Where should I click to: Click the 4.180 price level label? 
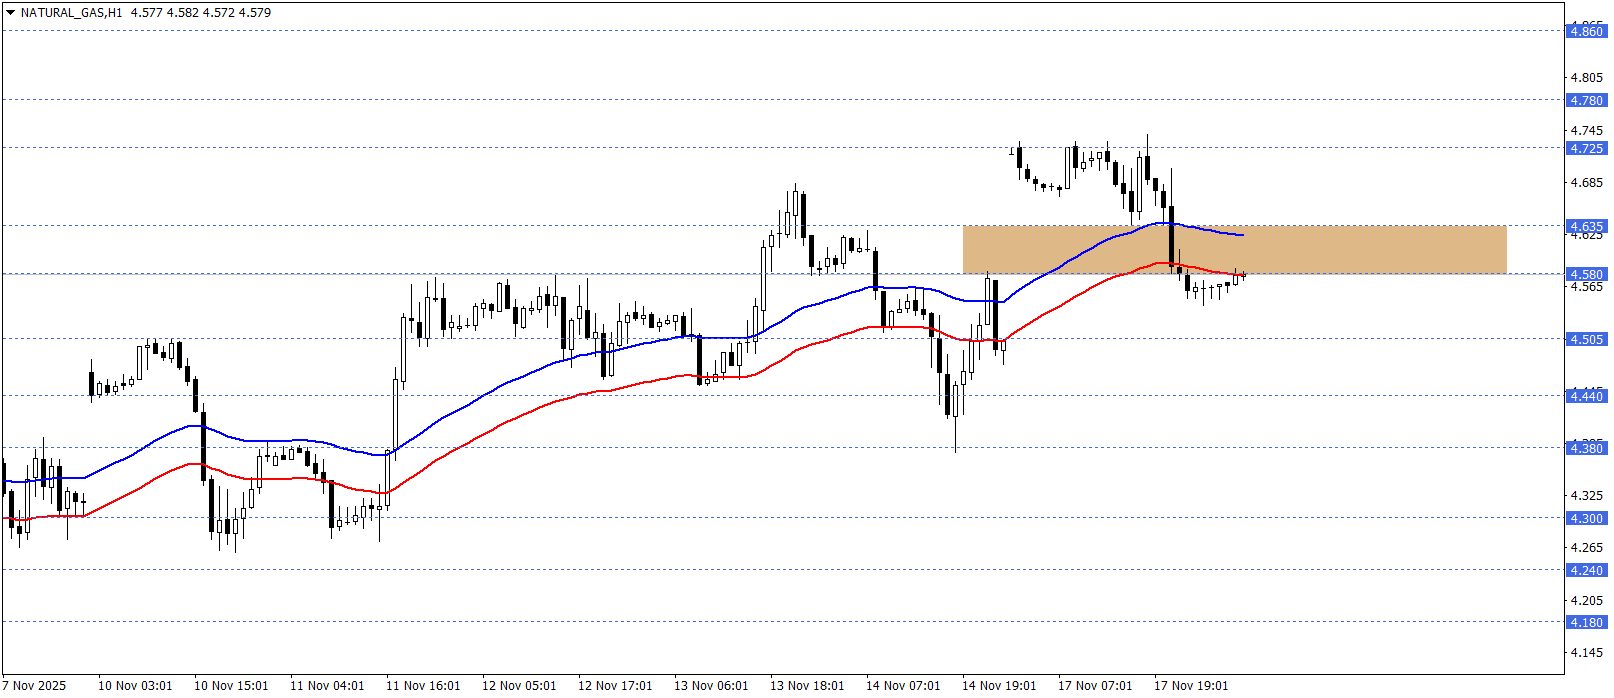[1585, 622]
